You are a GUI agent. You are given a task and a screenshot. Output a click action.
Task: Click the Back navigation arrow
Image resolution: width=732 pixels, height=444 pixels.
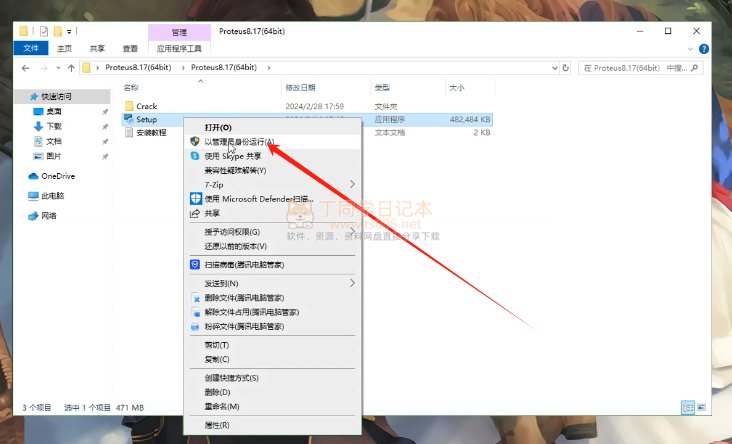click(x=26, y=68)
